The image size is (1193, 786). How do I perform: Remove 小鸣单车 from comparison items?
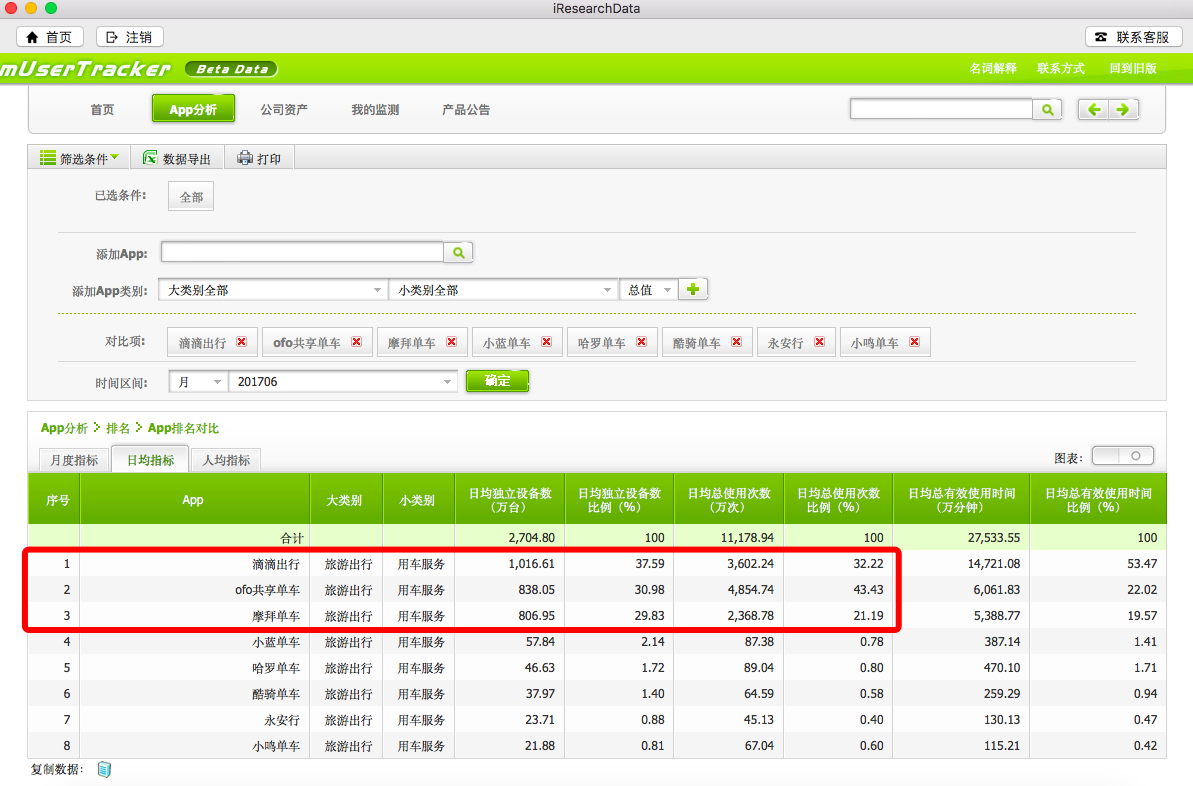[915, 342]
